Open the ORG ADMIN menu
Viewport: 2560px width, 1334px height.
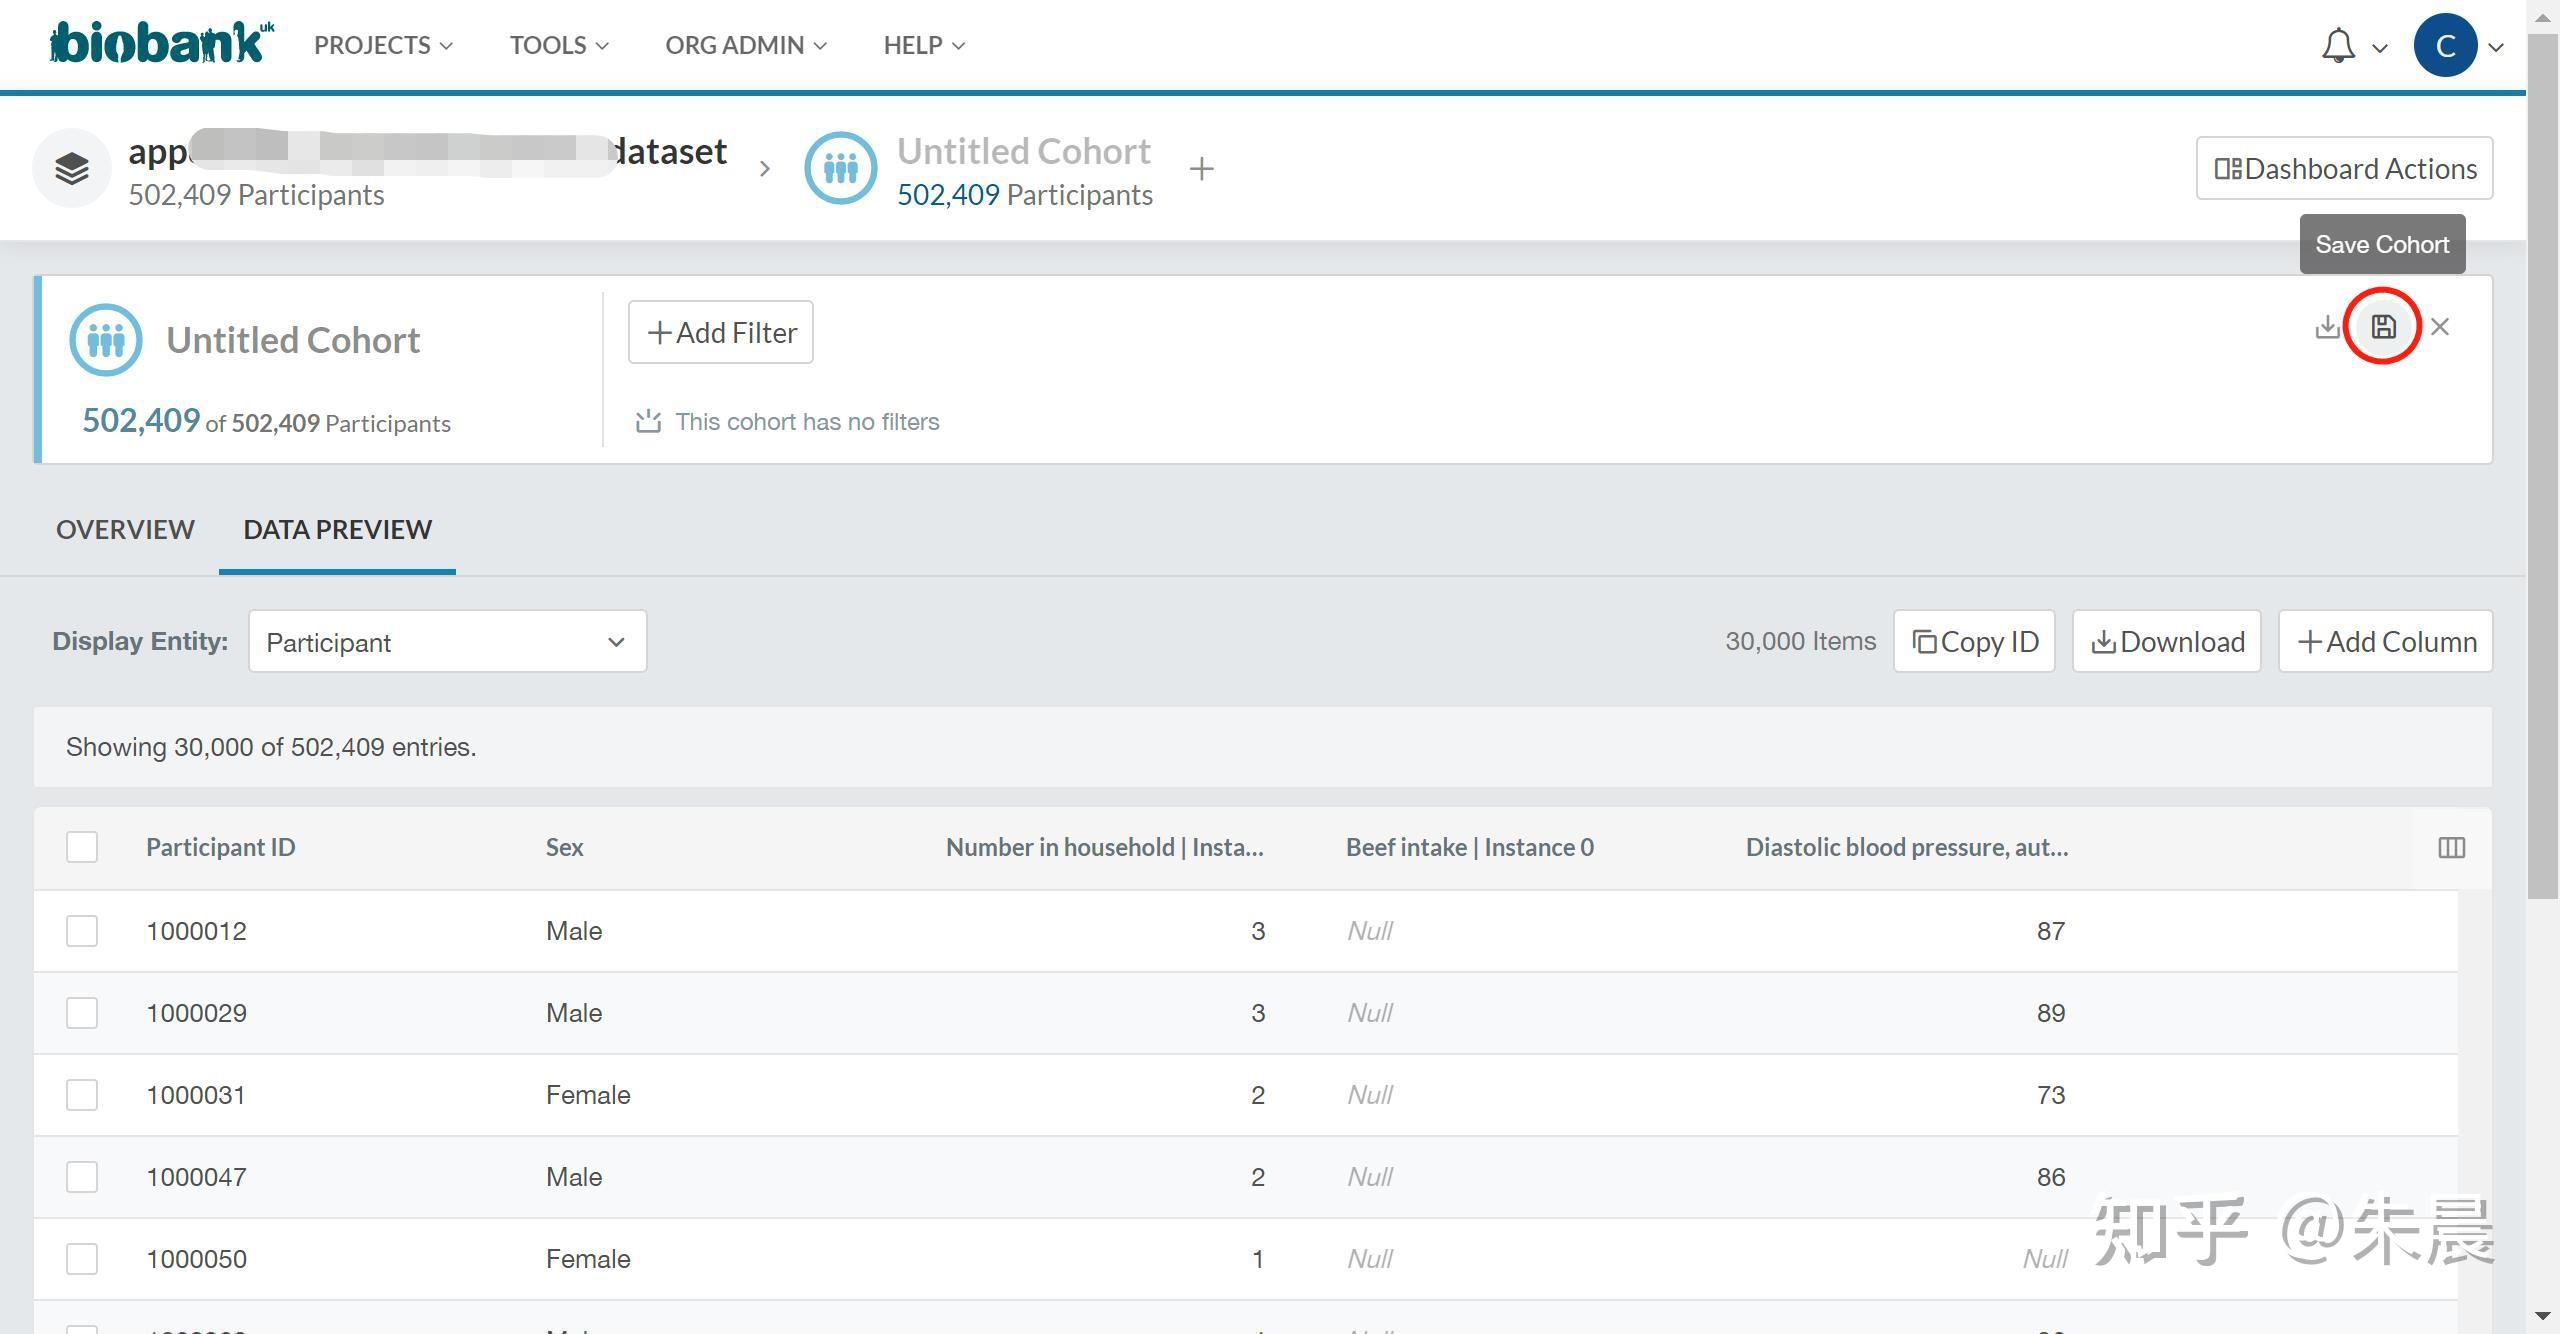[746, 46]
